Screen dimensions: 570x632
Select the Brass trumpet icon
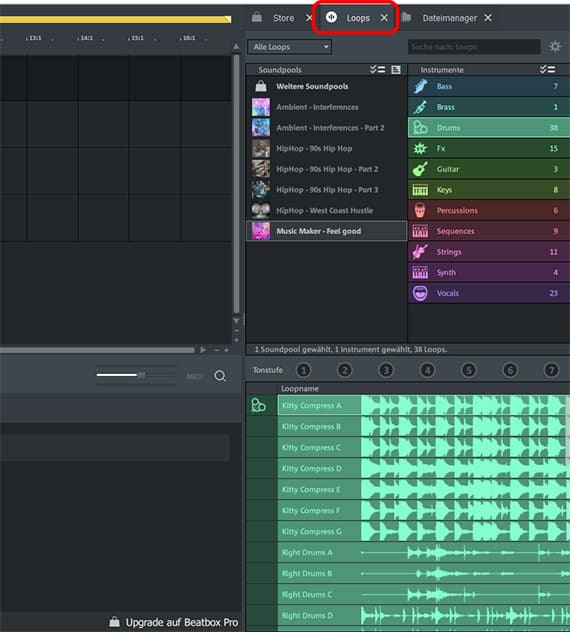[x=420, y=107]
